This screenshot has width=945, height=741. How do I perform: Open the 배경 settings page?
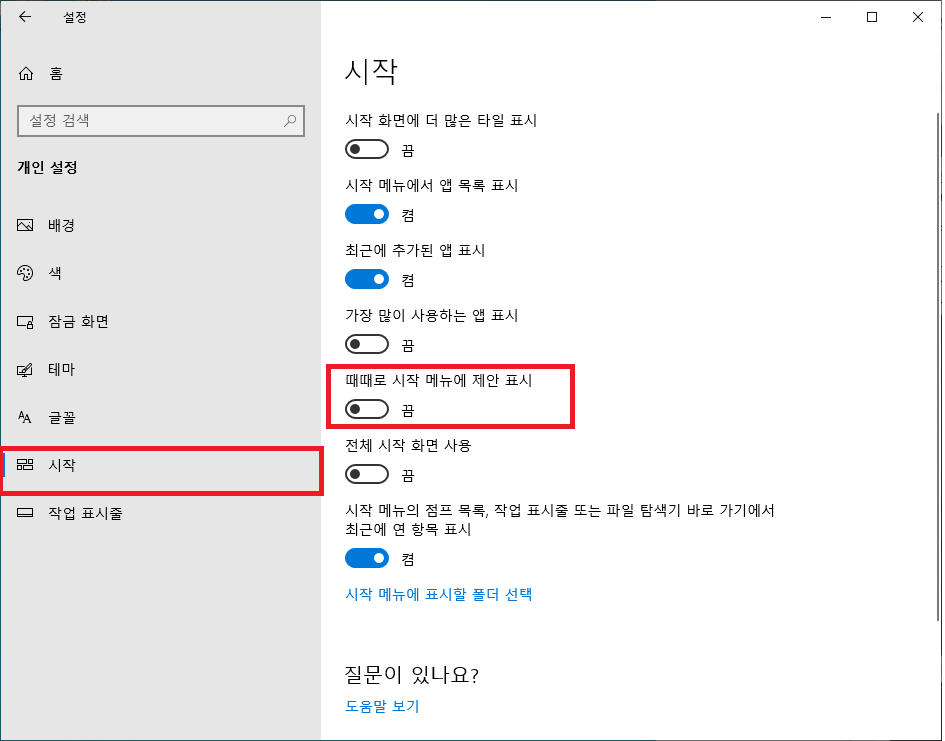coord(160,225)
